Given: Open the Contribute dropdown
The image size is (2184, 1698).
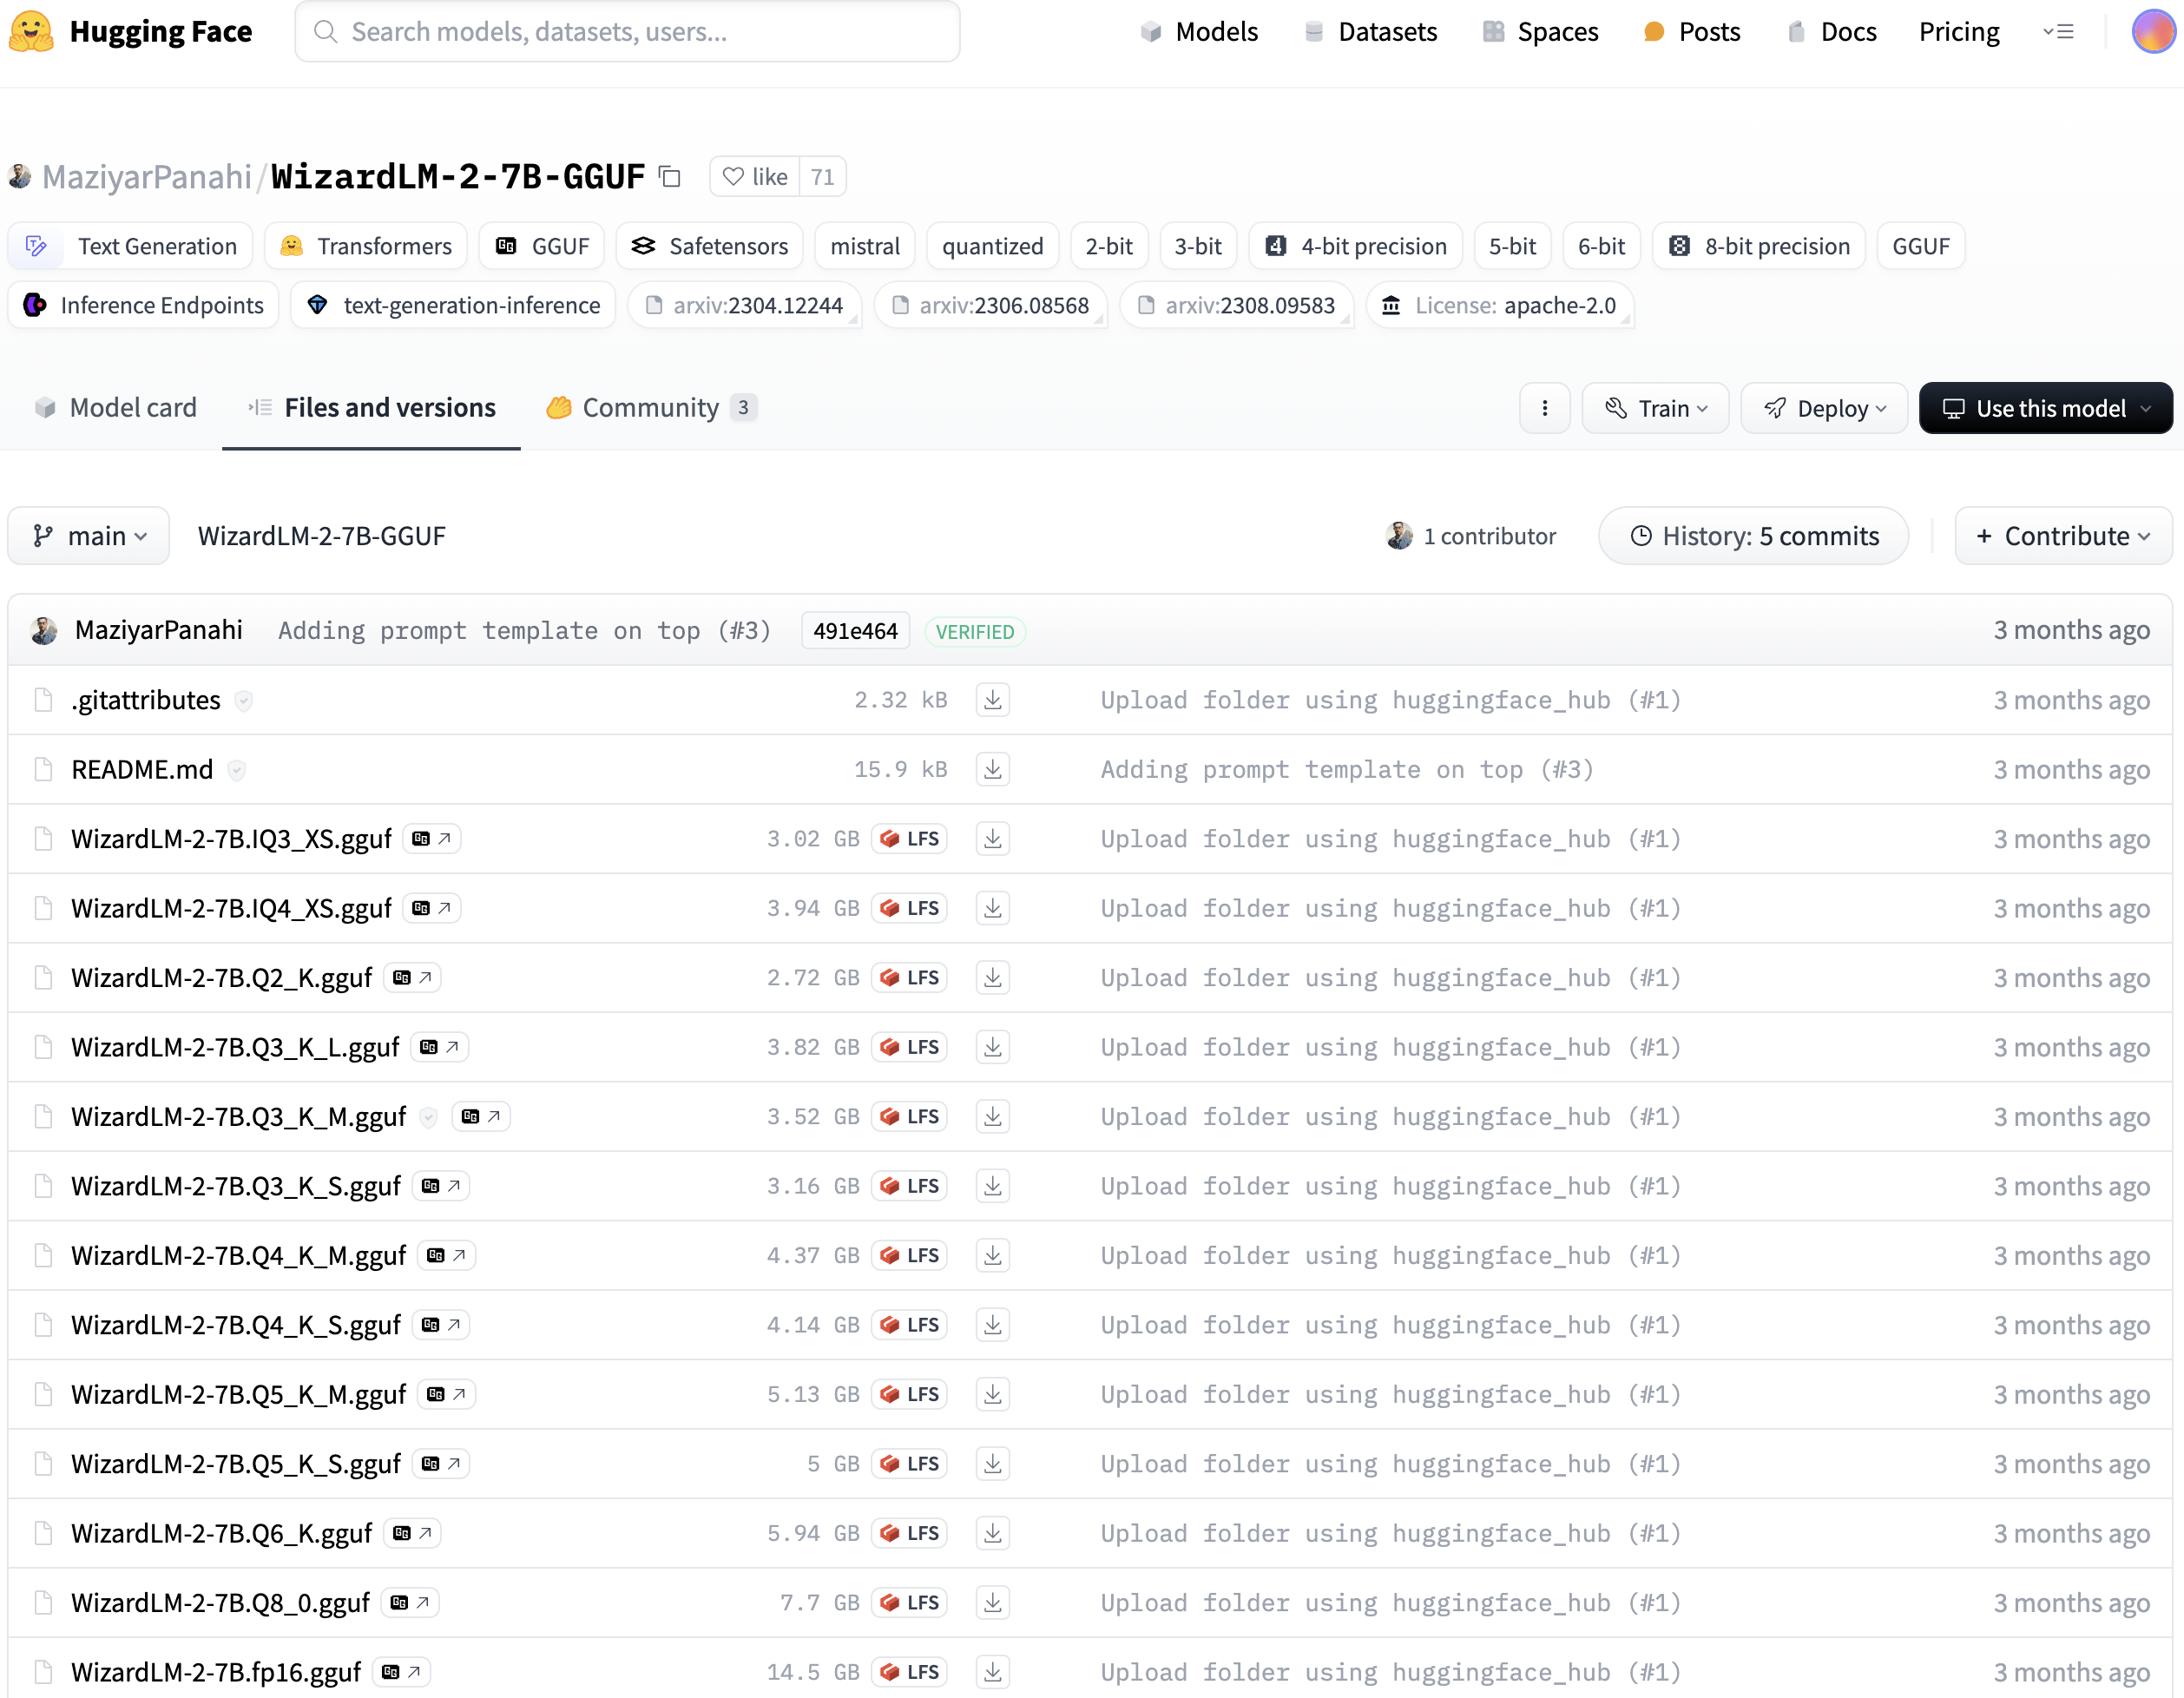Looking at the screenshot, I should (2063, 536).
